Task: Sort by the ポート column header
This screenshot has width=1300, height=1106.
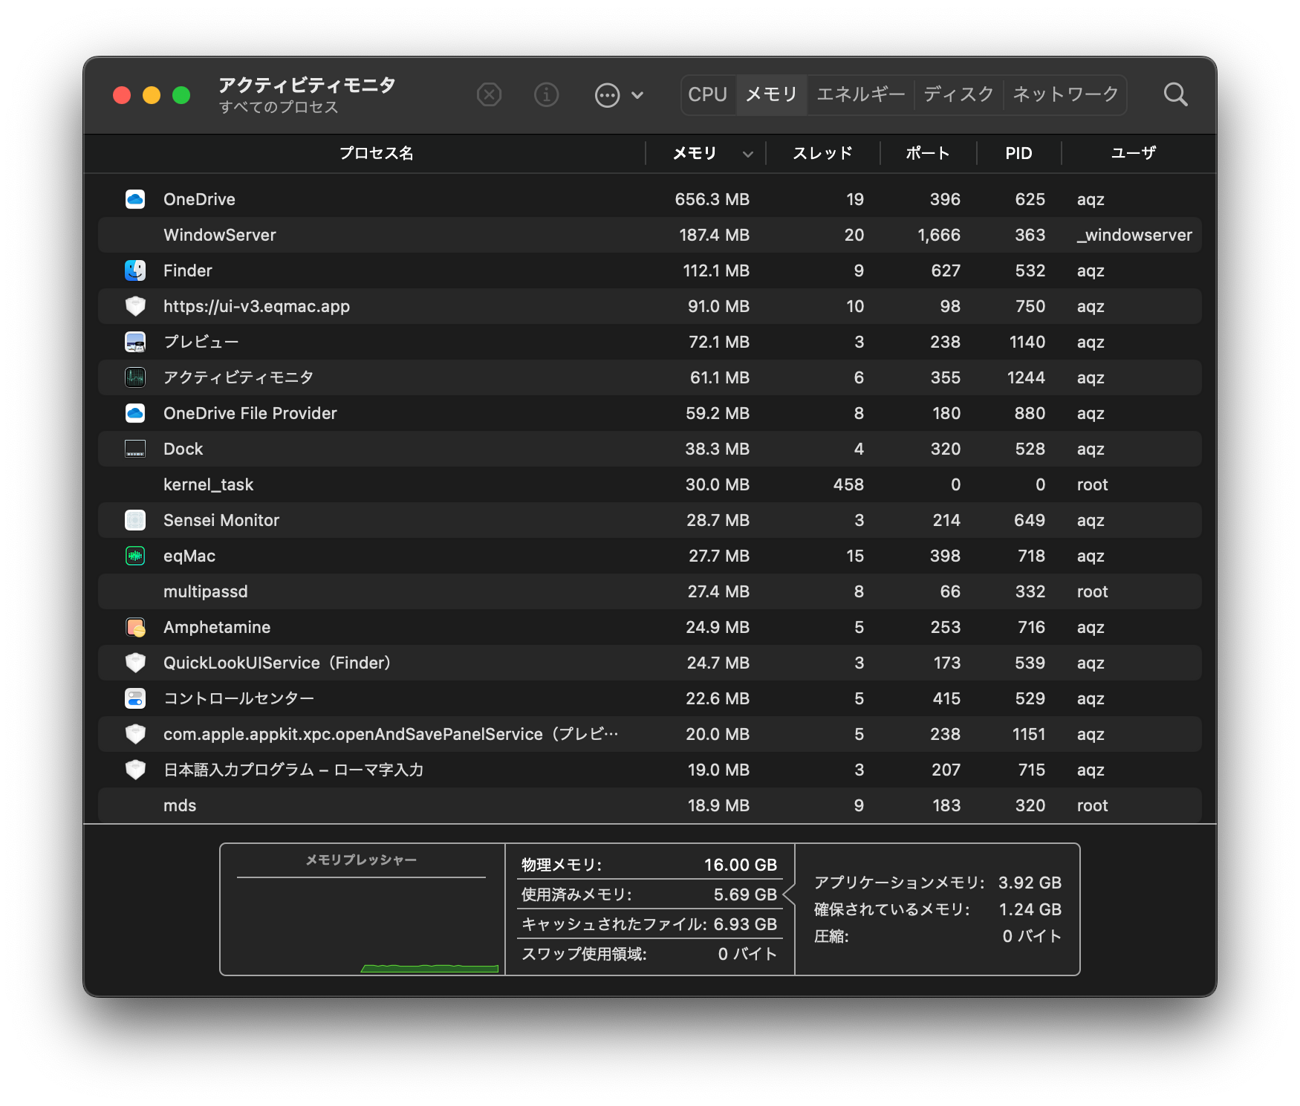Action: (x=927, y=153)
